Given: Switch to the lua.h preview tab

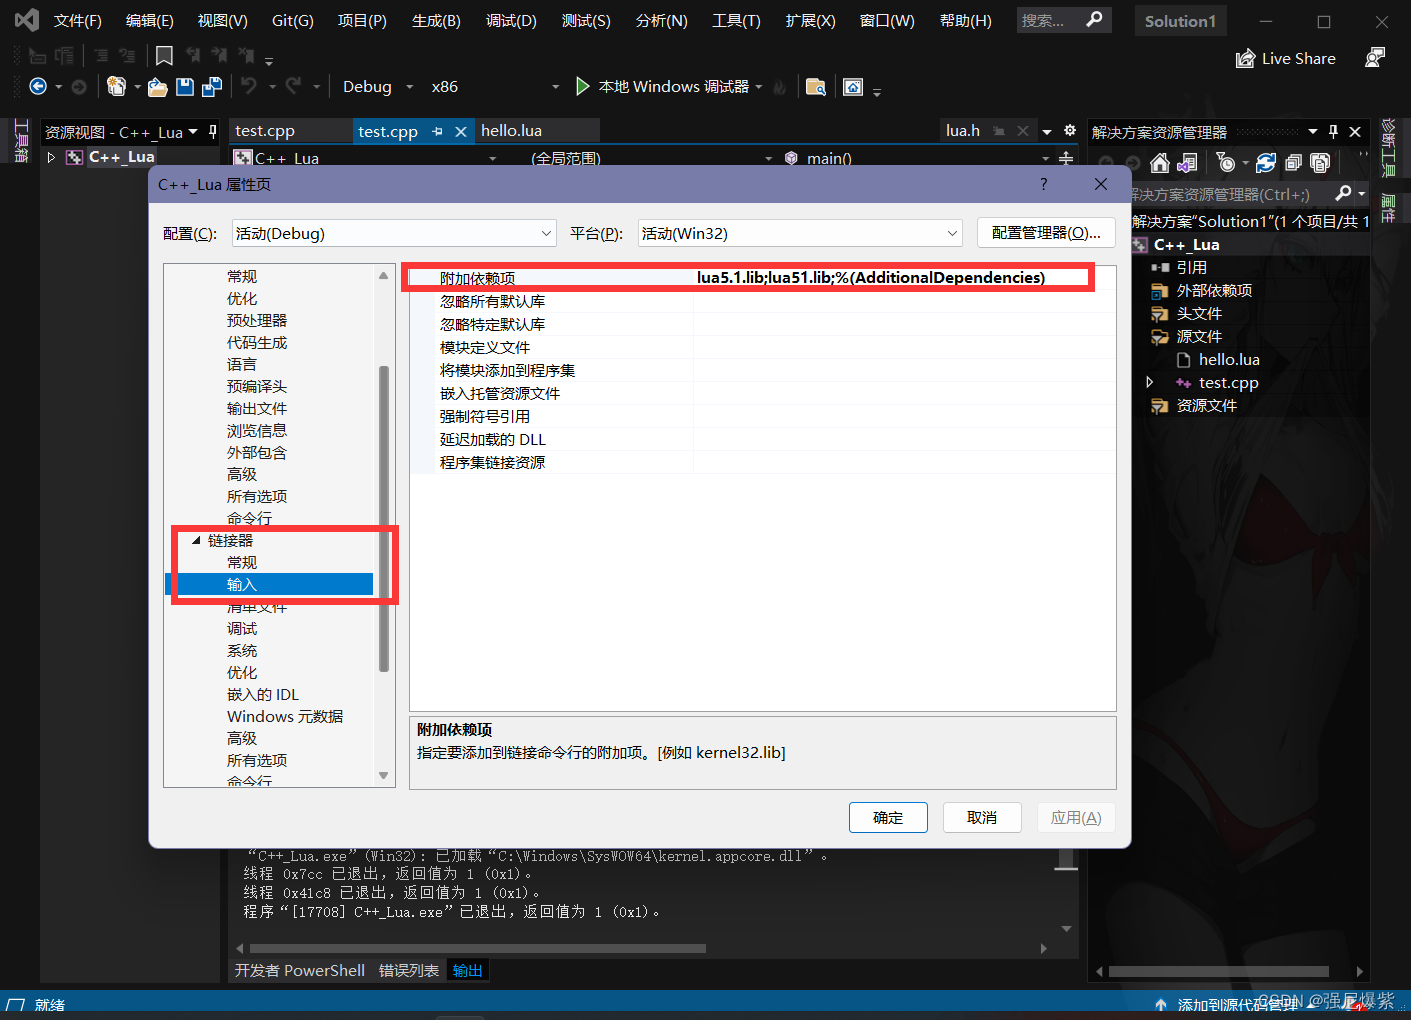Looking at the screenshot, I should coord(963,131).
